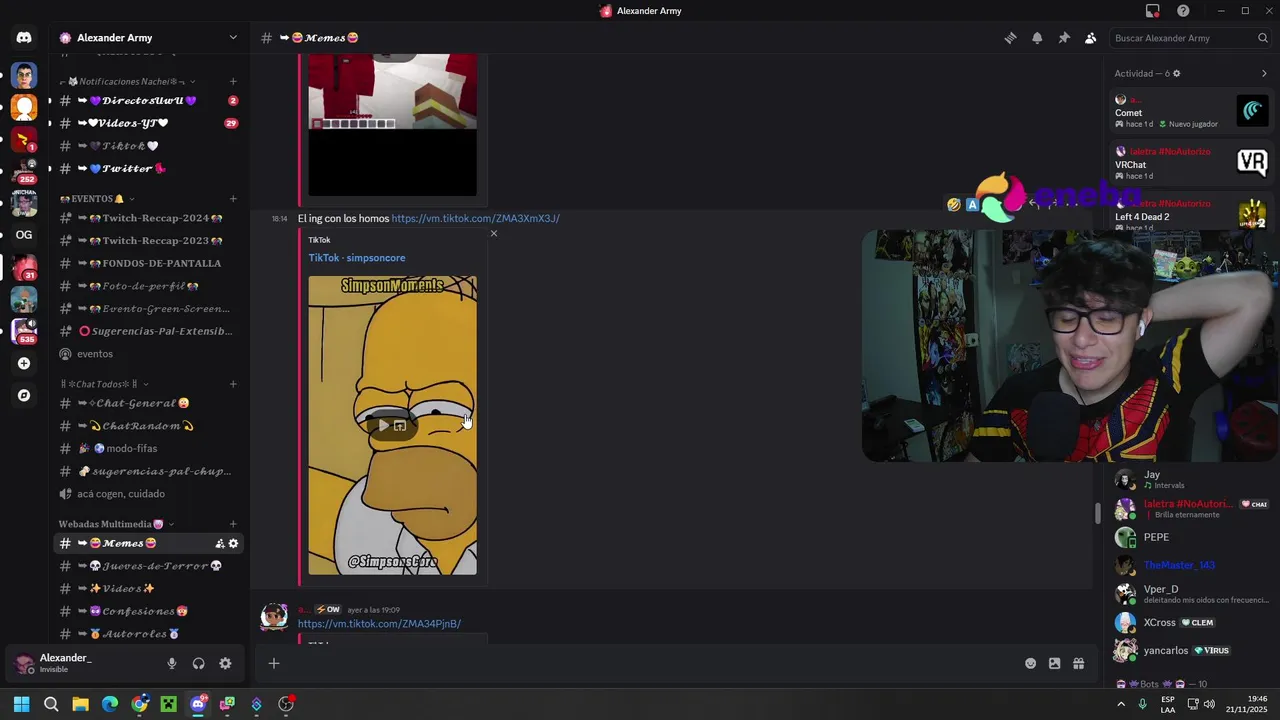Mute microphone in user panel
The width and height of the screenshot is (1280, 720).
click(172, 663)
